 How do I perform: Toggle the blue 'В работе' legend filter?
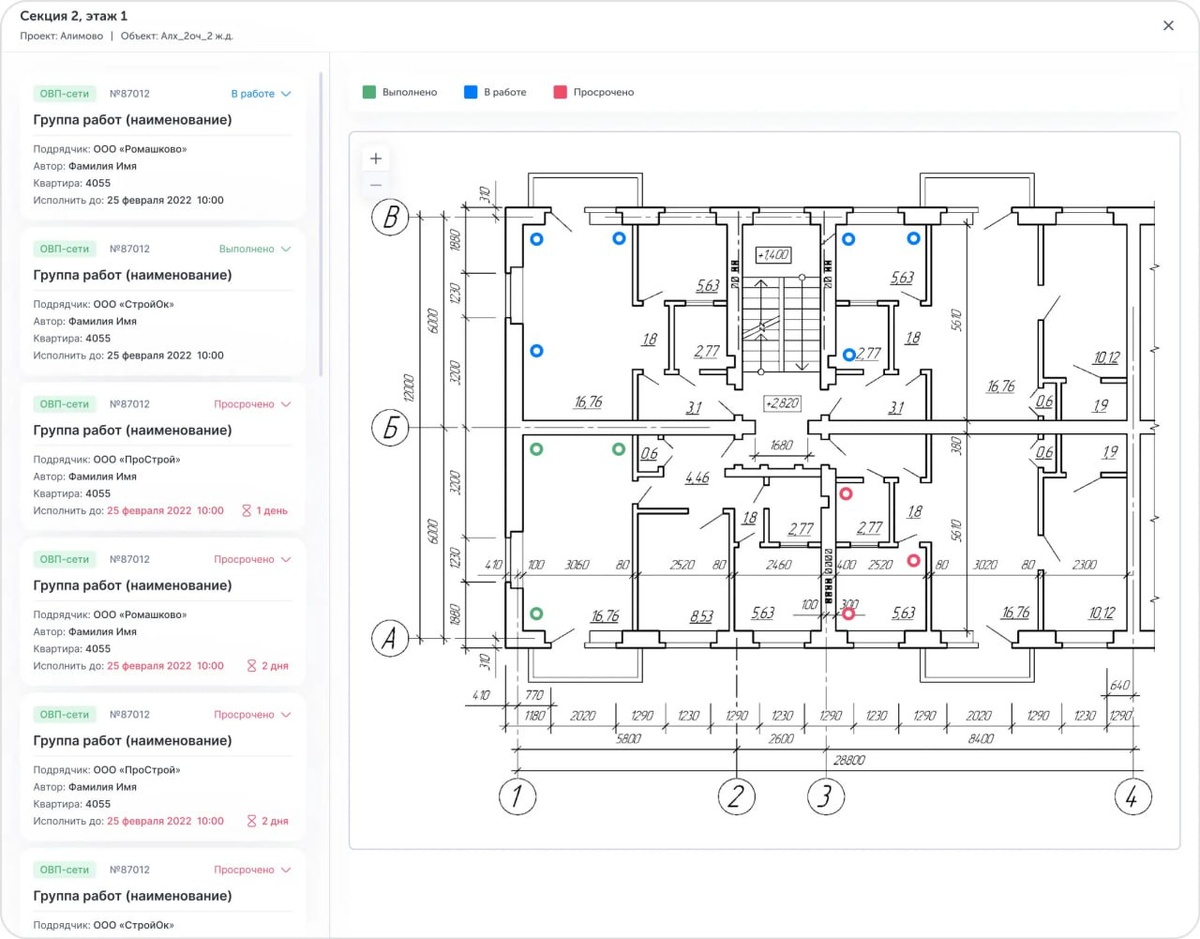coord(495,92)
